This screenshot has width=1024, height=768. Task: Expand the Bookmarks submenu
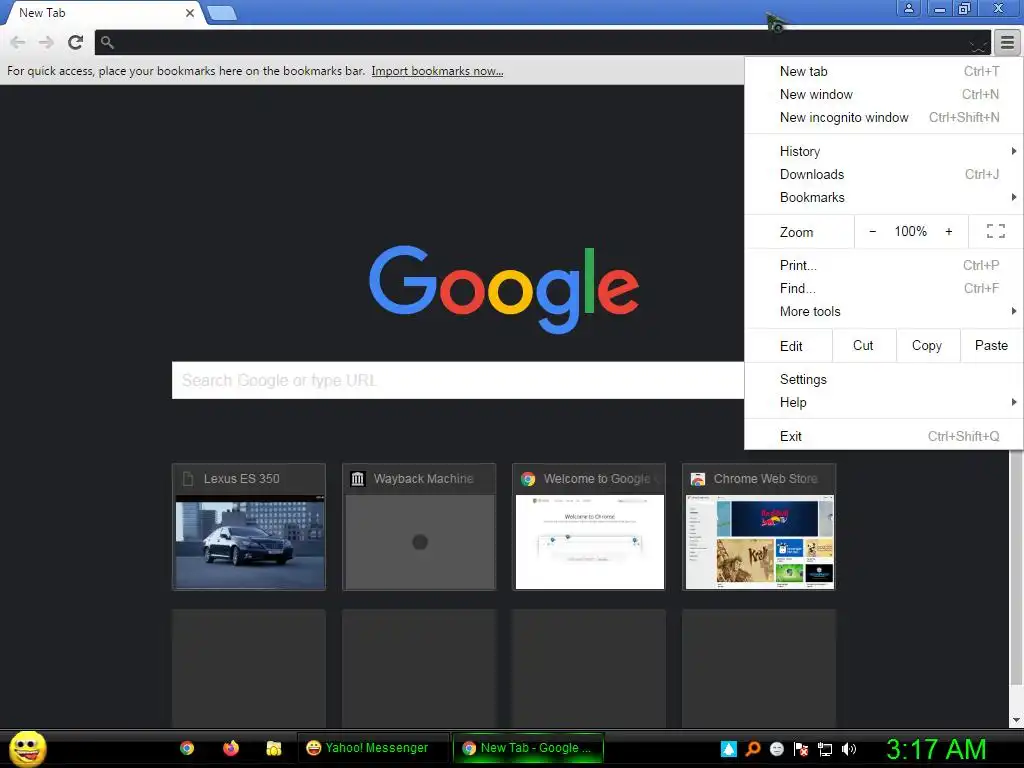(884, 197)
